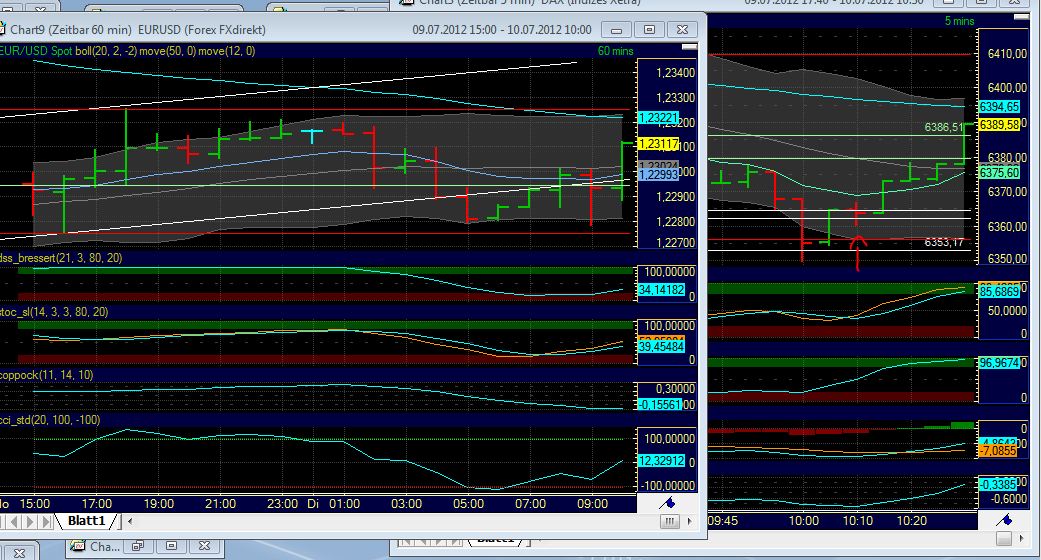Select the coppock(11, 14, 10) label

(46, 375)
